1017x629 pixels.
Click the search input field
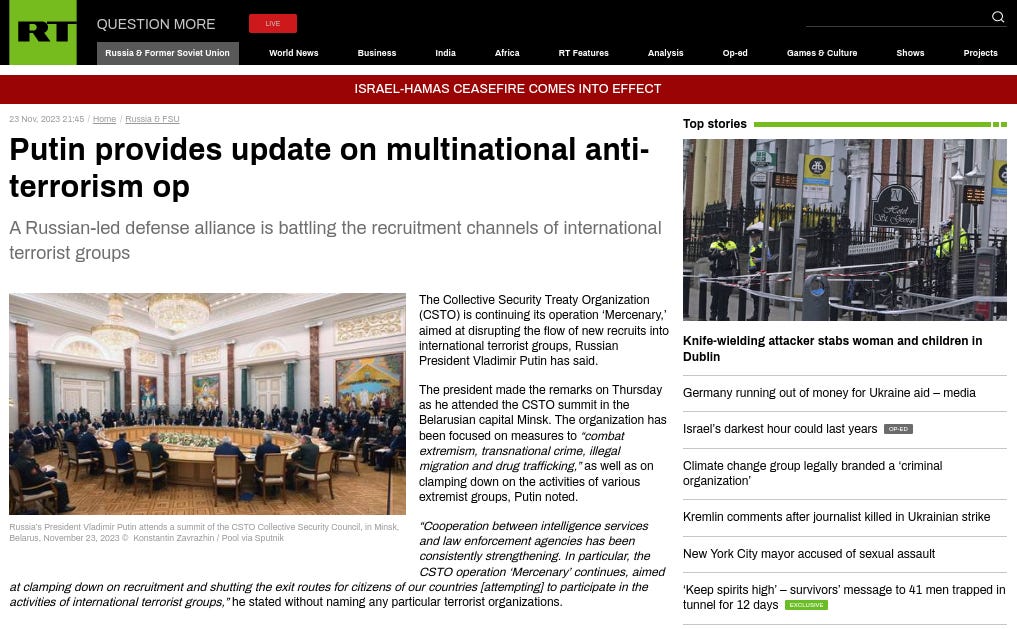(897, 18)
